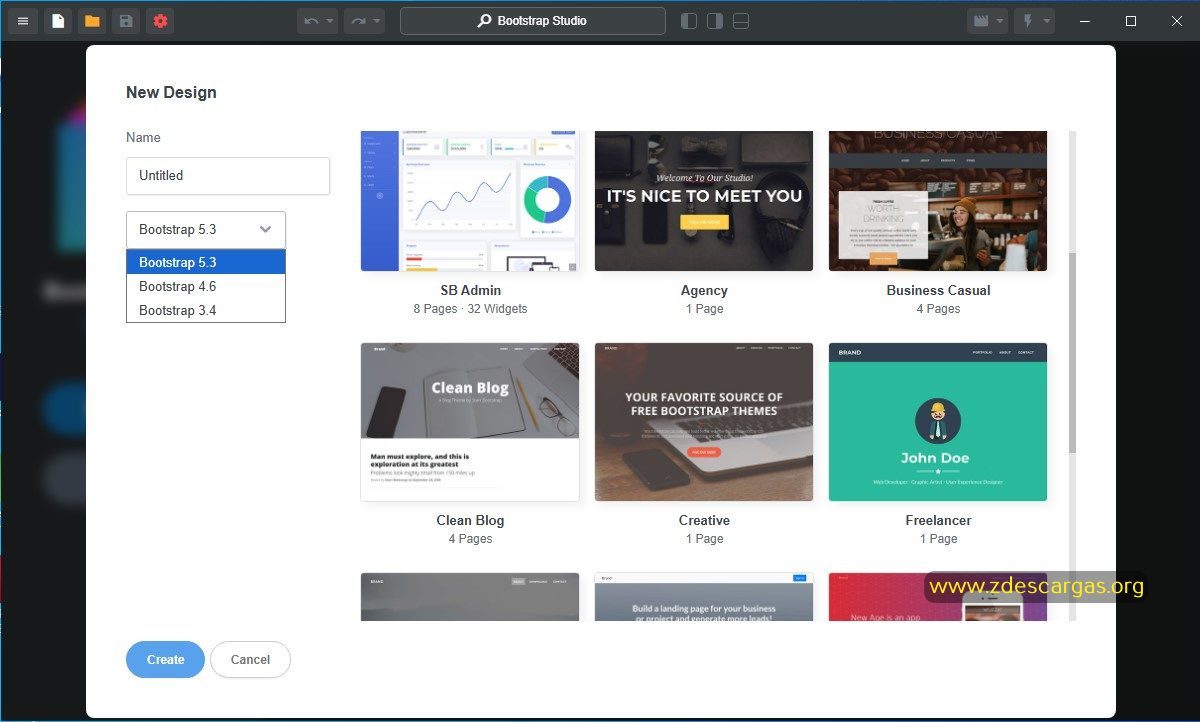Click the Bootstrap Studio search bar
1200x722 pixels.
coord(532,21)
